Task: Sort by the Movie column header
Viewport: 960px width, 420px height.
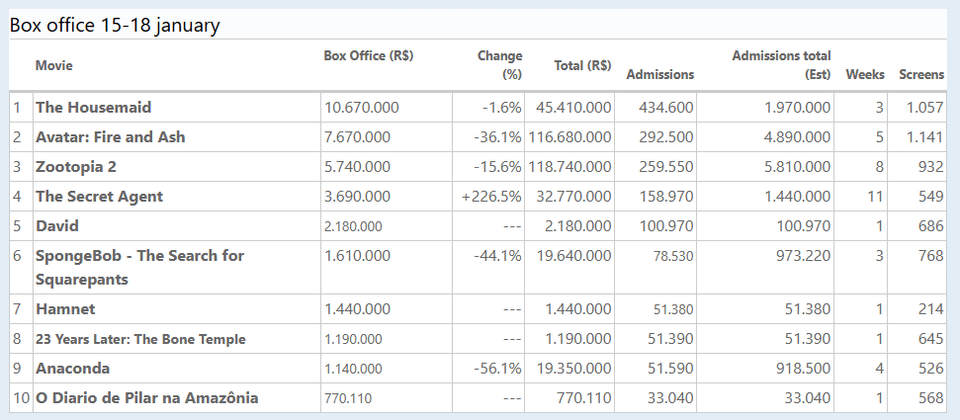Action: click(54, 66)
